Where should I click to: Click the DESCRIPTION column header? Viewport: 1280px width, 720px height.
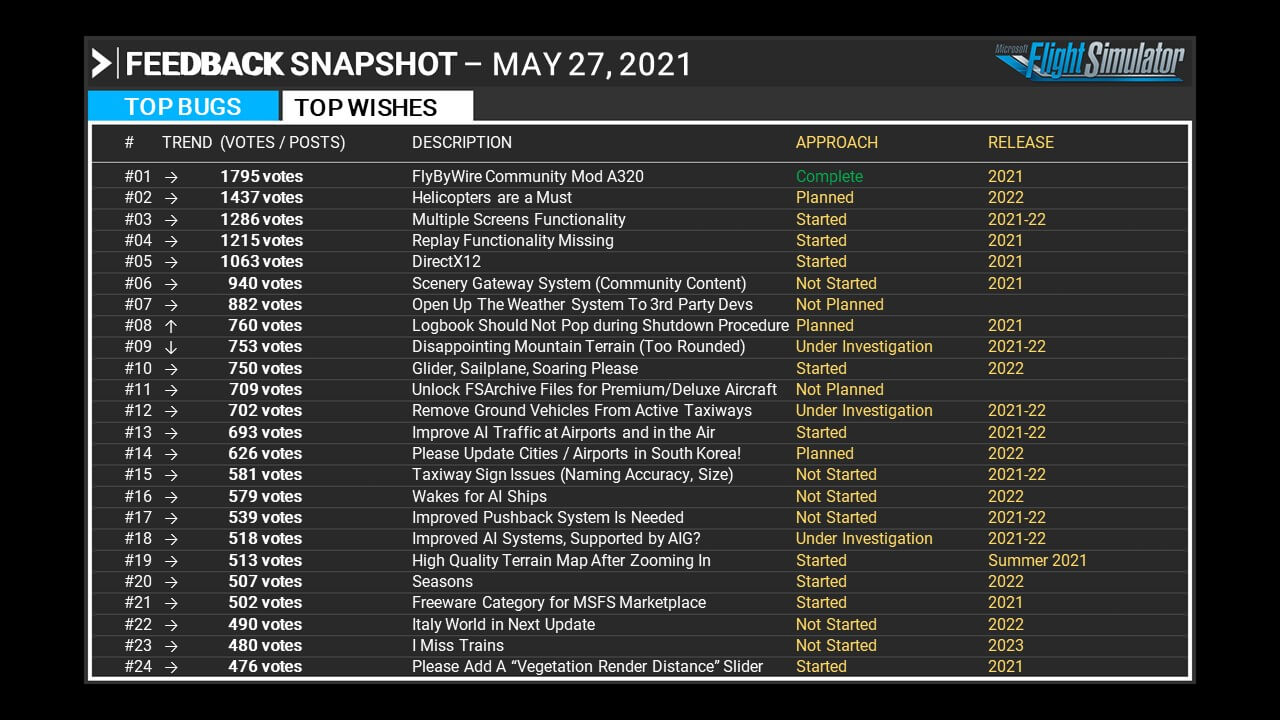pos(461,143)
